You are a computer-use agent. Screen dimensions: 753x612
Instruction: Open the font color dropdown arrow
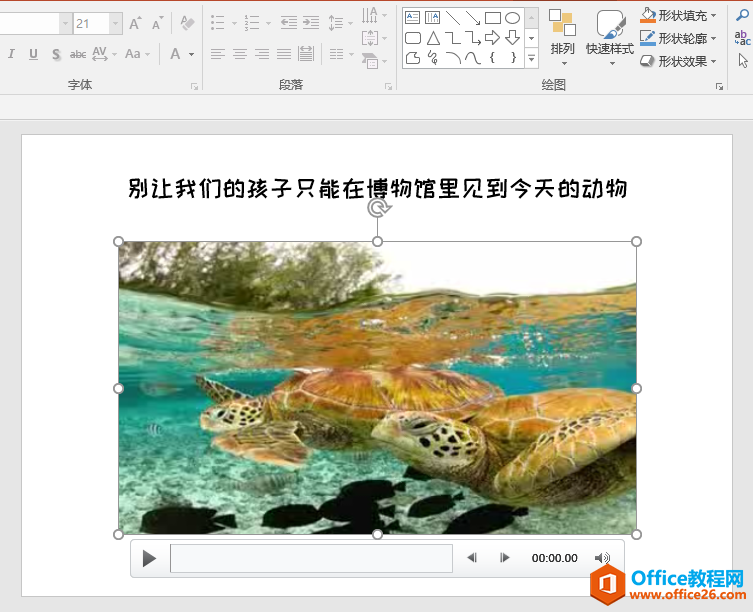pos(192,54)
